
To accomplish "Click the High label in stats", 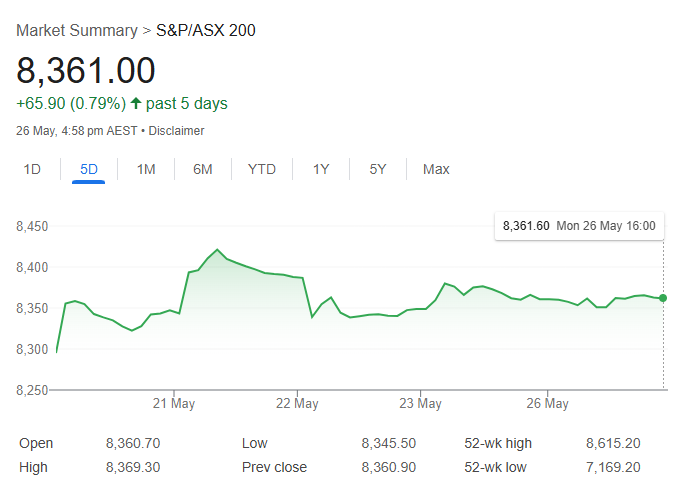I will pos(33,467).
